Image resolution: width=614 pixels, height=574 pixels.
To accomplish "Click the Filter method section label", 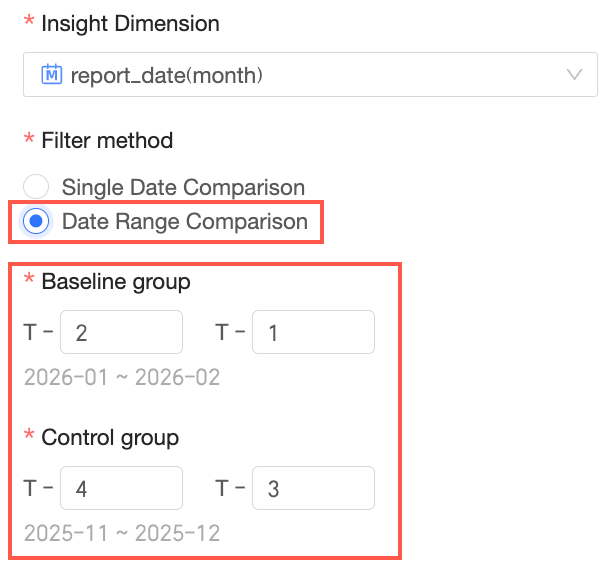I will (x=107, y=140).
